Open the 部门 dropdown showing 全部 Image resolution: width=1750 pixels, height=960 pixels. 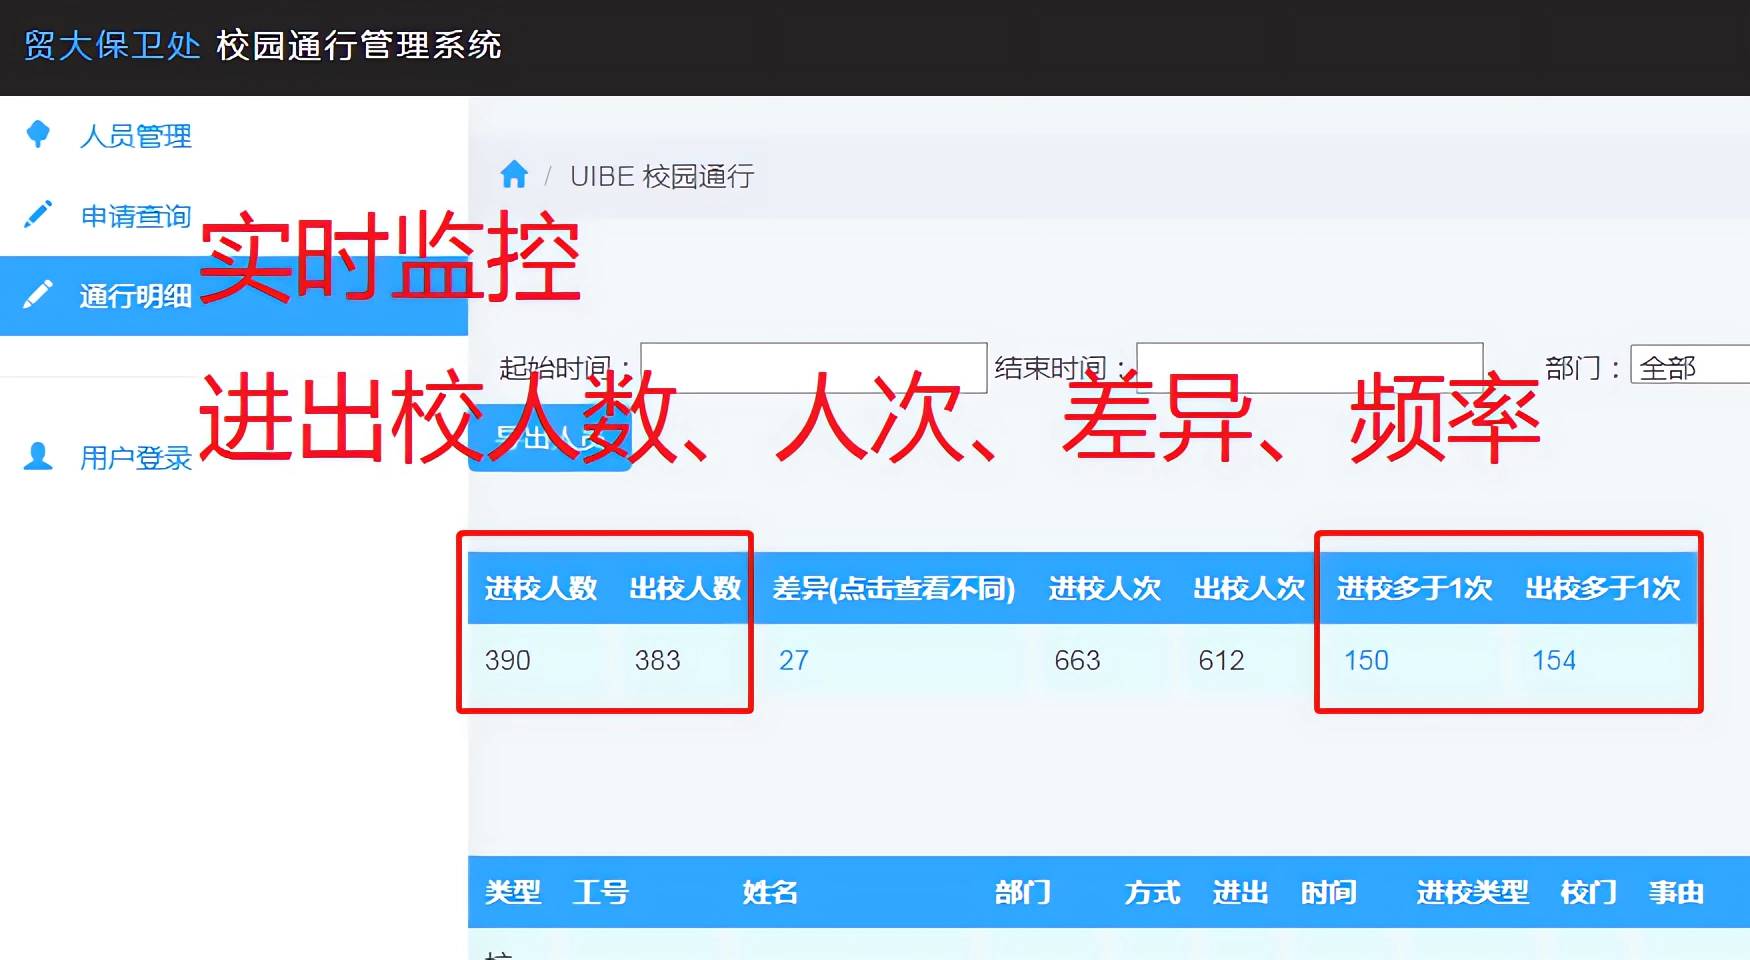pyautogui.click(x=1690, y=366)
